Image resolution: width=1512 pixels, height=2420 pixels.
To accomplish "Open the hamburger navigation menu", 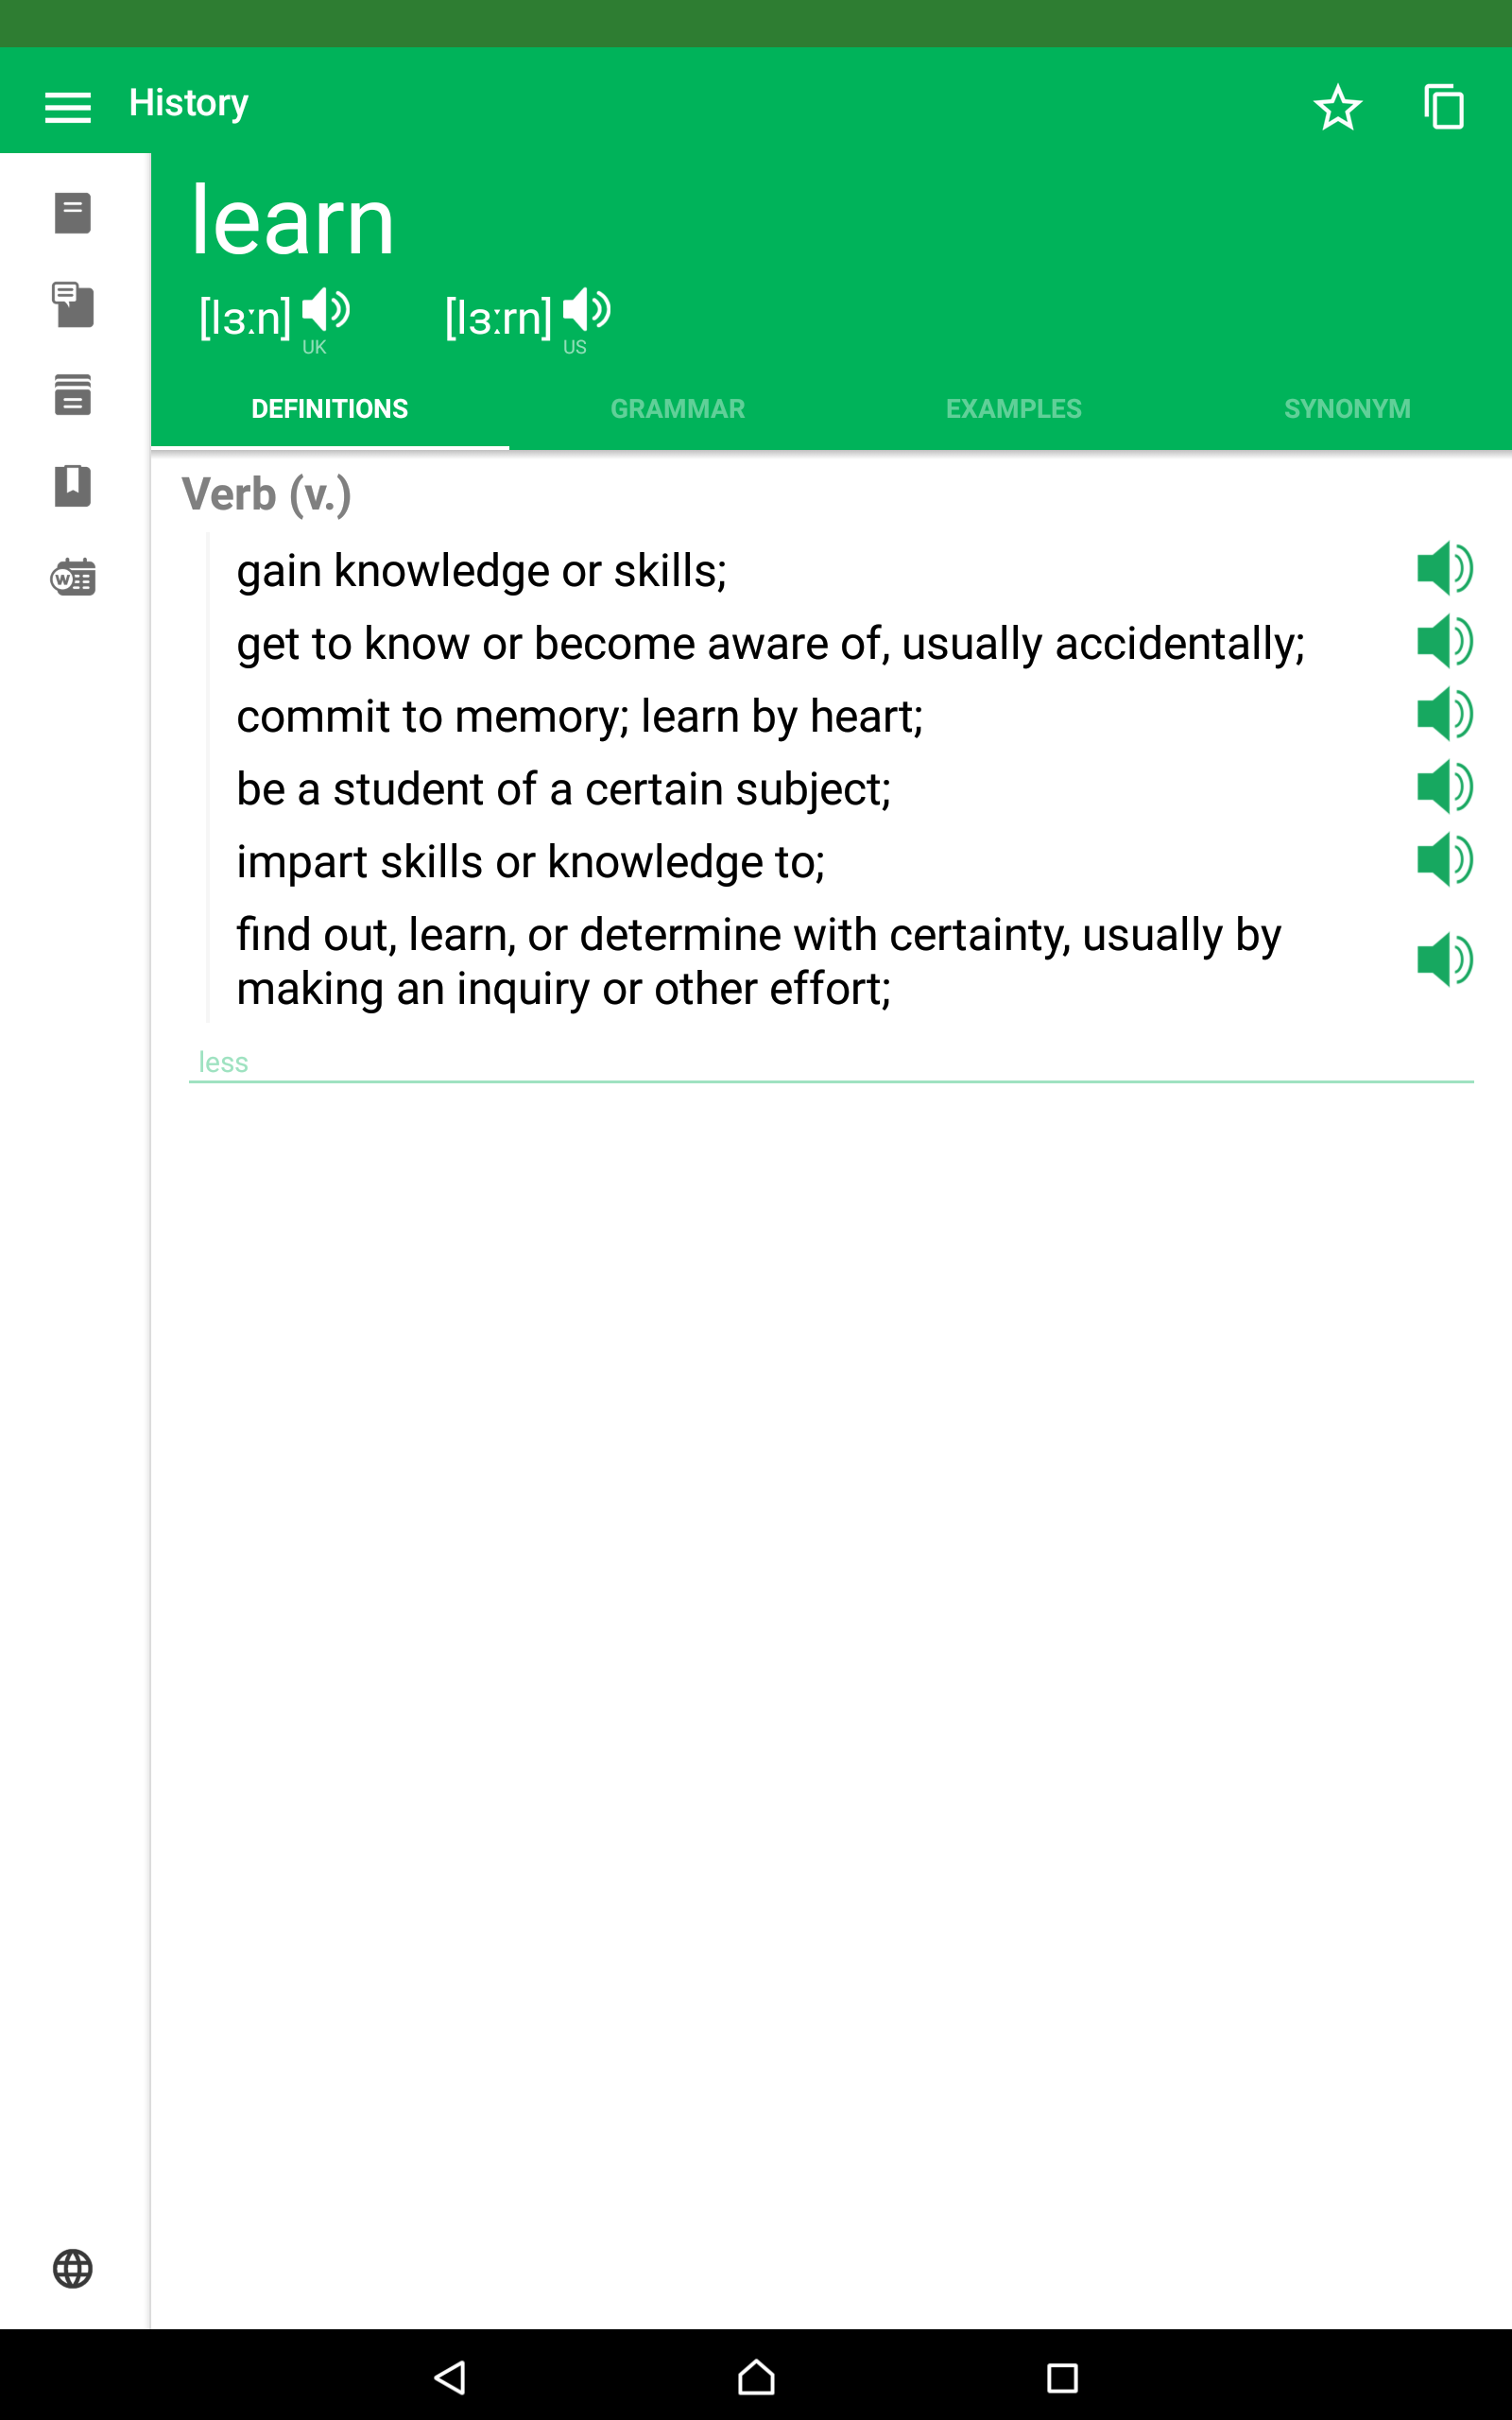I will 68,106.
